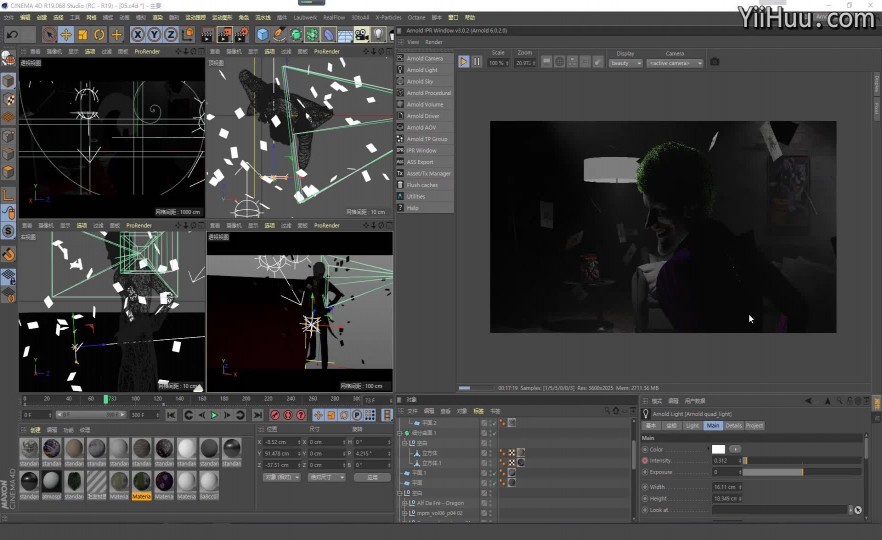Click the Width value field
This screenshot has width=882, height=540.
click(x=727, y=487)
